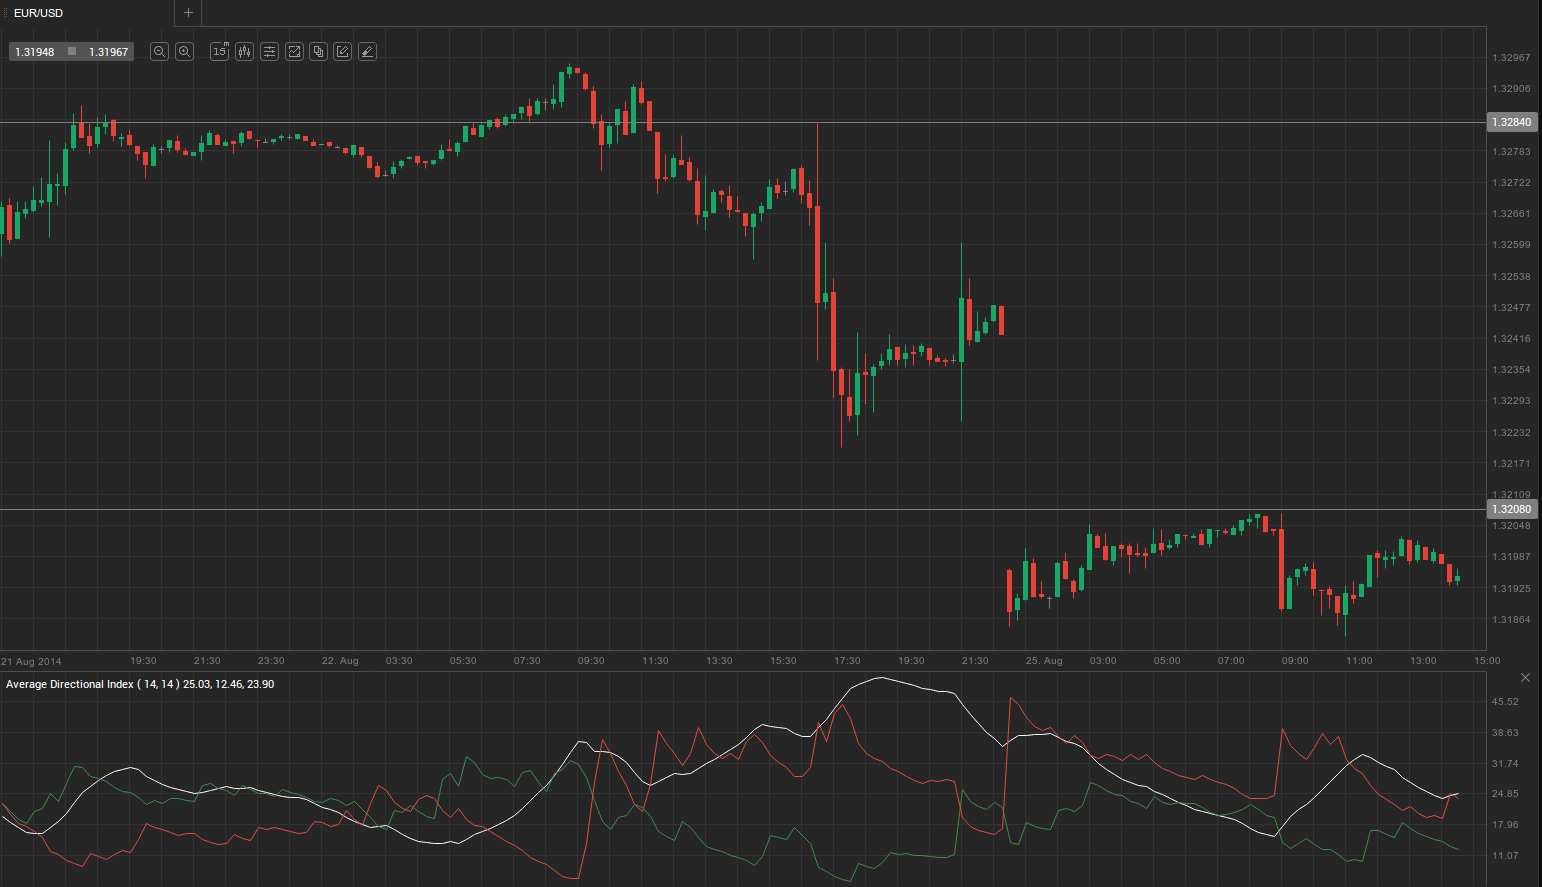Screen dimensions: 1542x887
Task: Click the 1.31948 bid price
Action: coord(35,52)
